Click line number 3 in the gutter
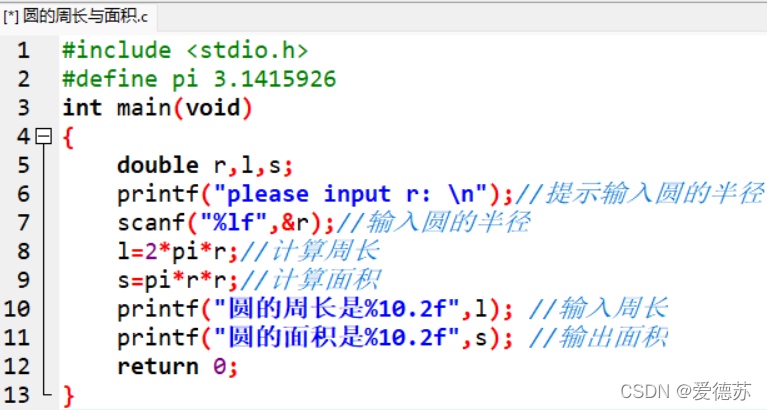The image size is (767, 410). click(23, 108)
